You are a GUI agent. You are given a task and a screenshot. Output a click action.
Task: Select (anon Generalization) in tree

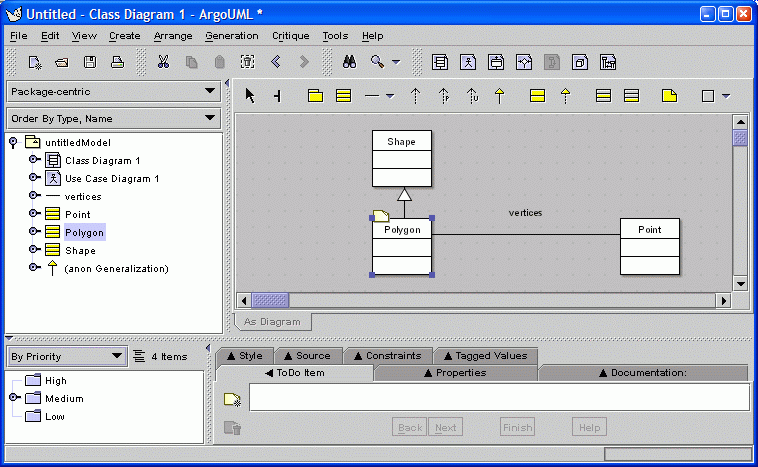click(116, 268)
